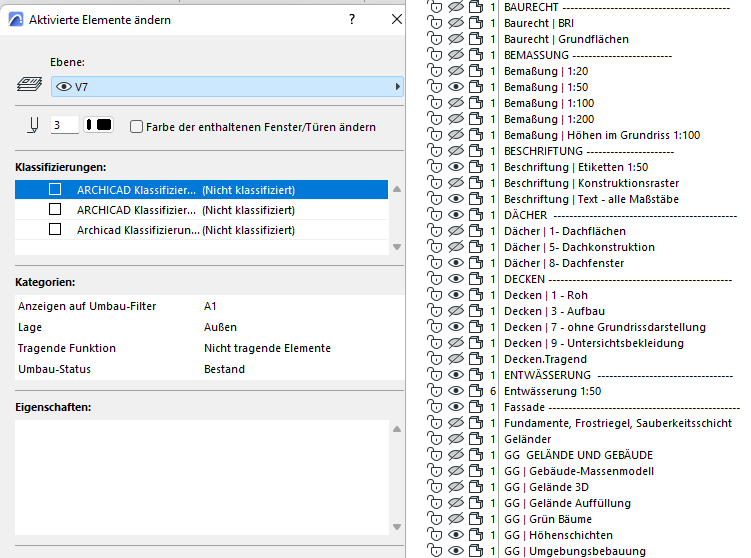
Task: Click wireframe icon of GG | Grün Bäume
Action: [476, 519]
